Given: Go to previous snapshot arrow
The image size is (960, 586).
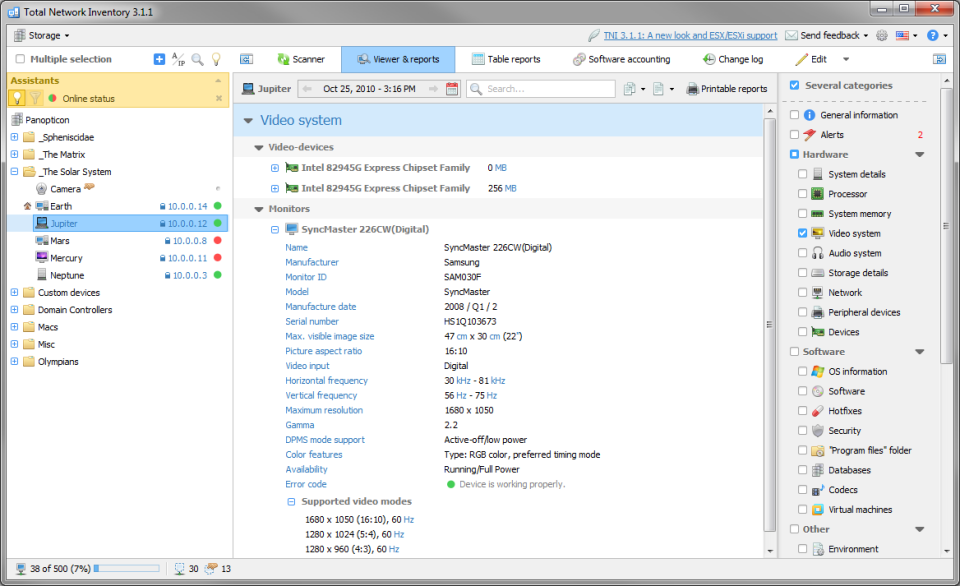Looking at the screenshot, I should 308,89.
